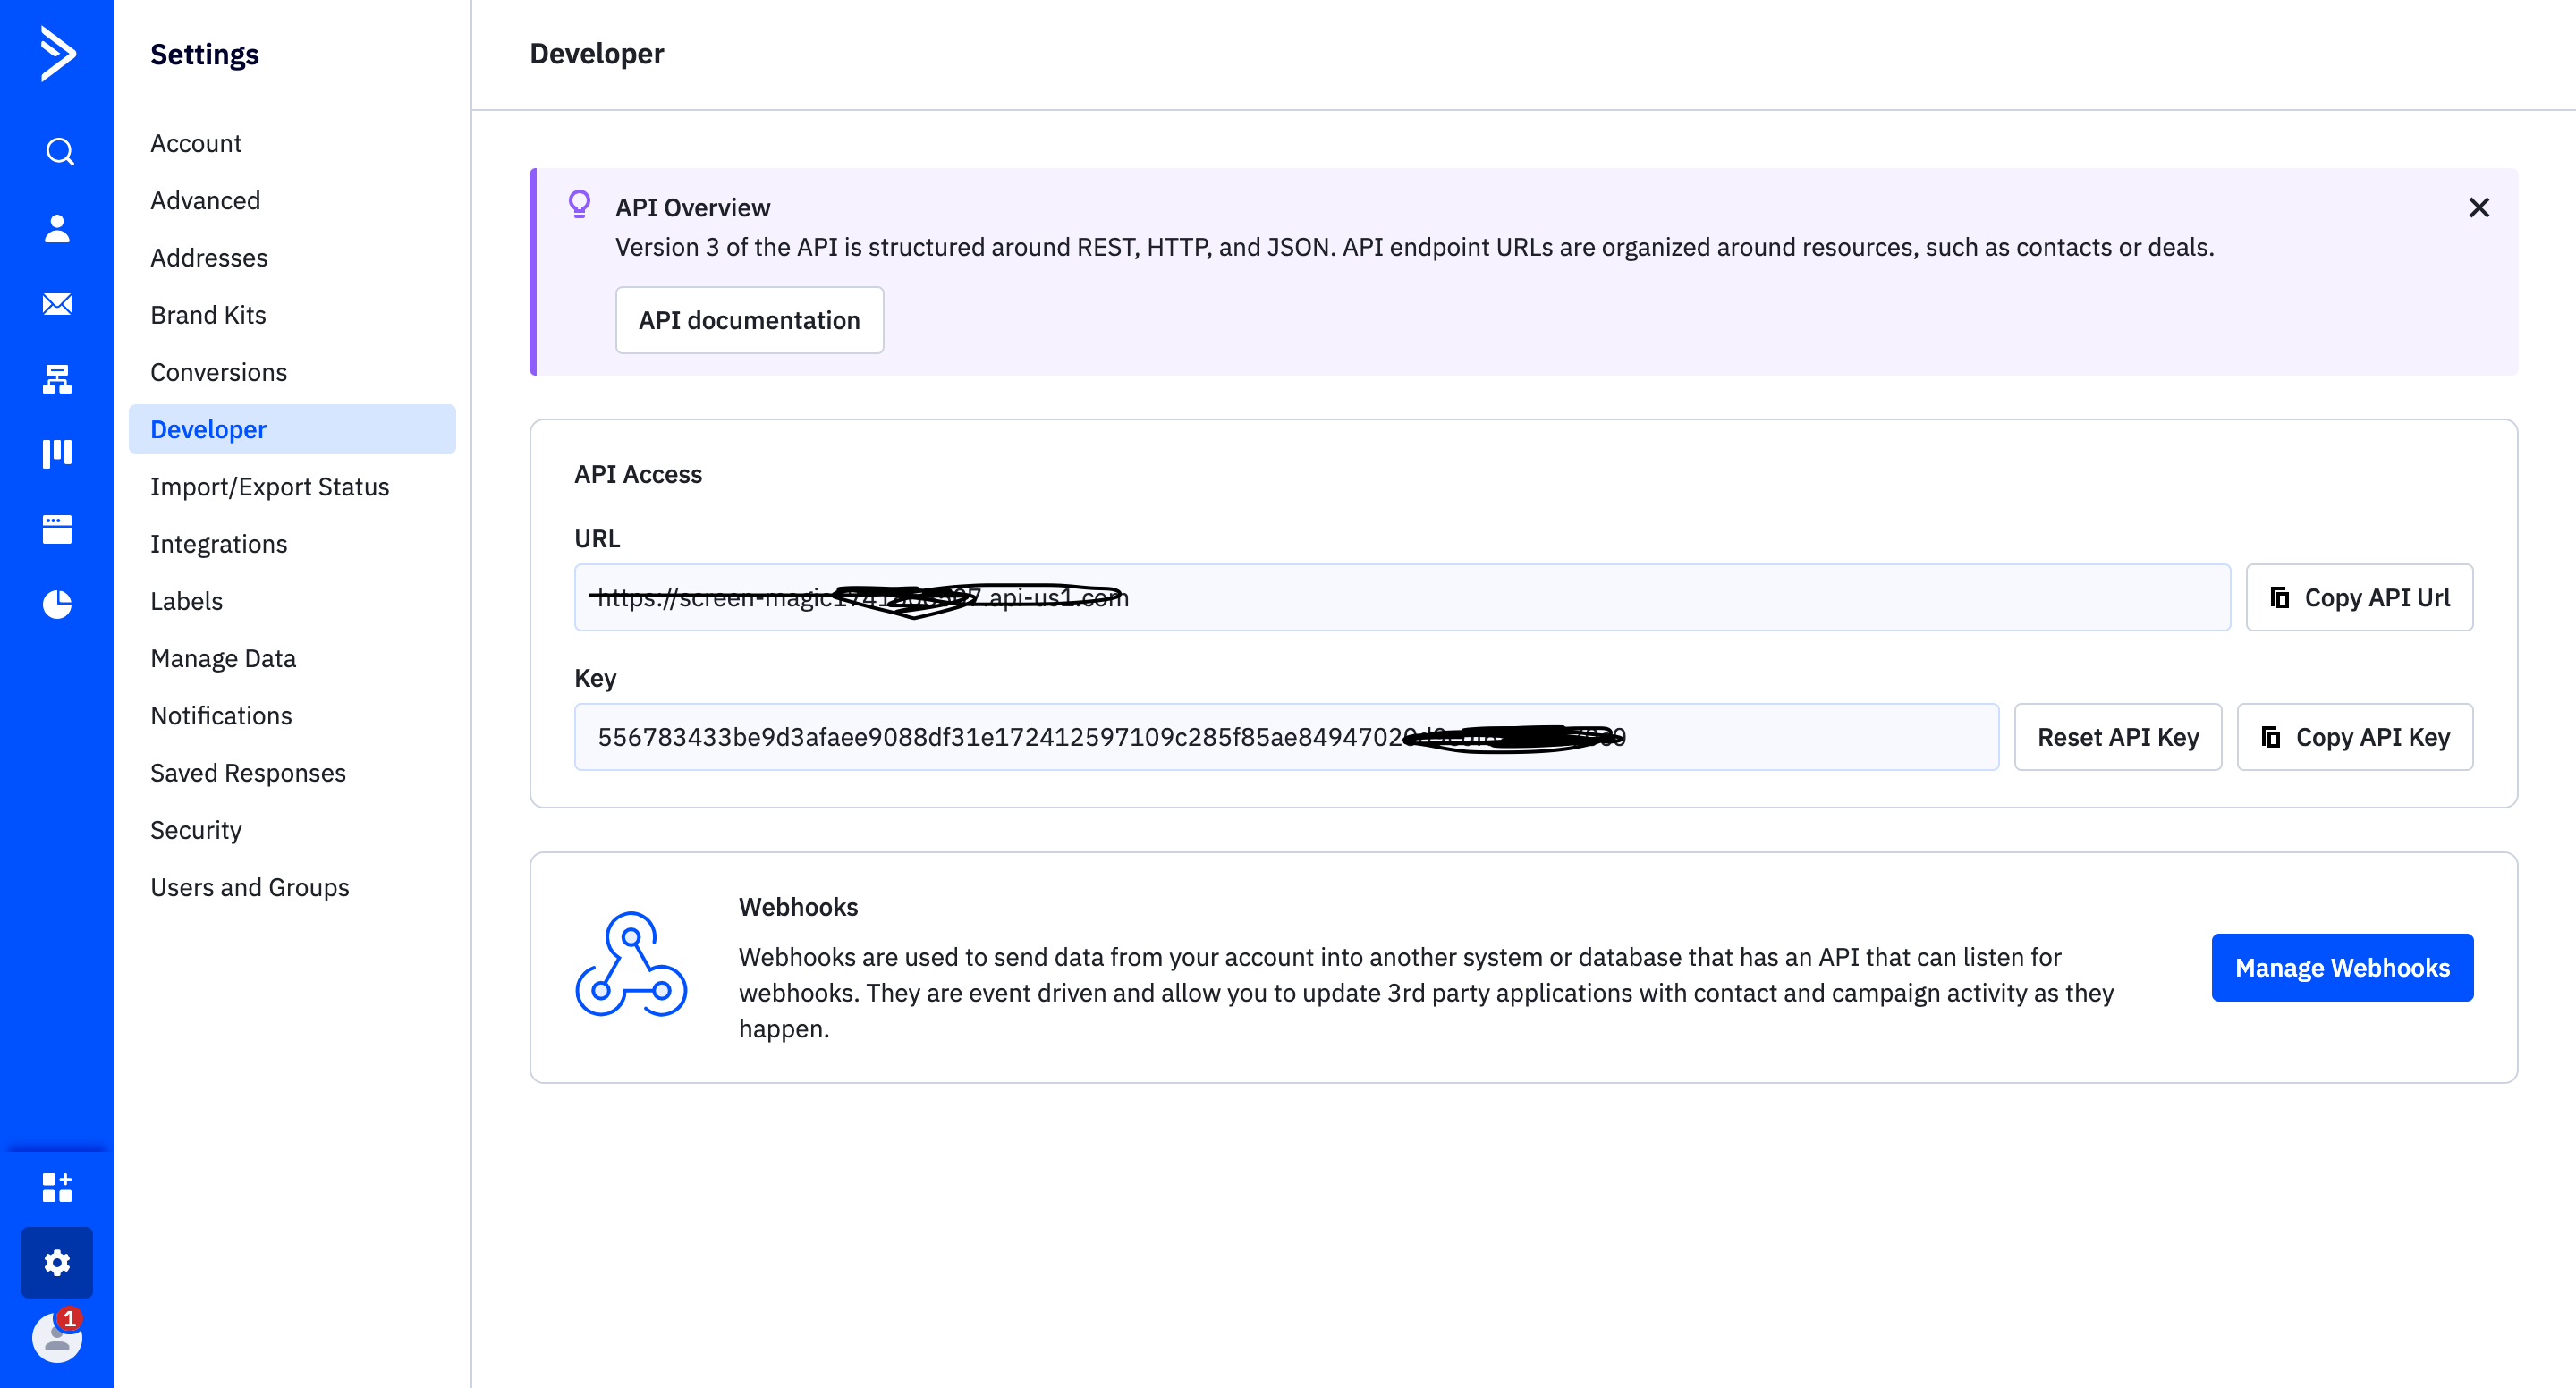This screenshot has width=2576, height=1388.
Task: Click Reset API Key button
Action: pos(2117,737)
